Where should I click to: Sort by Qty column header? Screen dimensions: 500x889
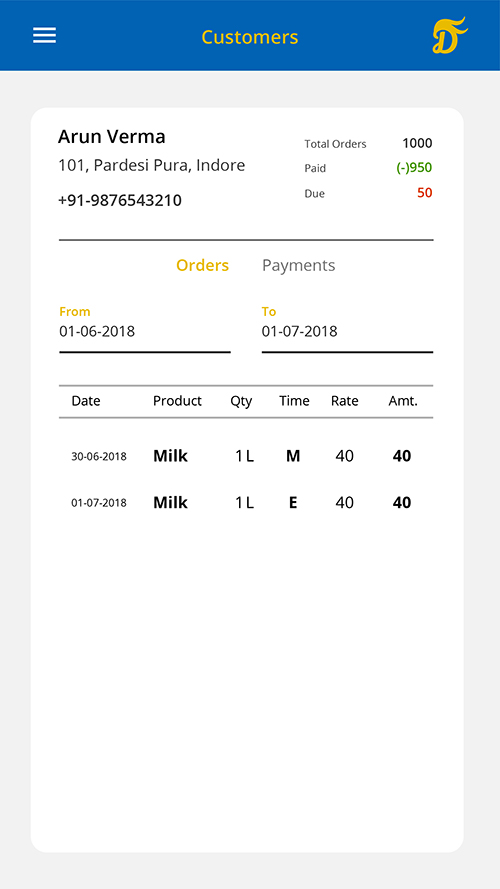tap(241, 401)
